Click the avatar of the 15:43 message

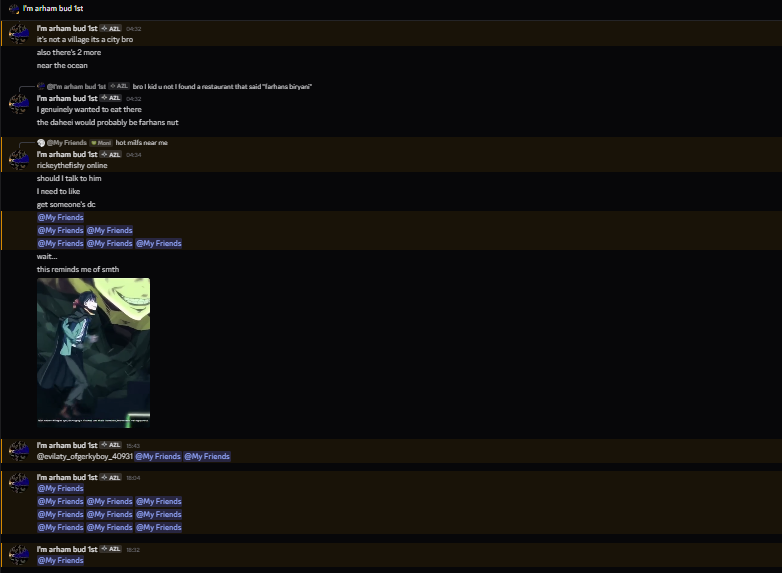19,450
